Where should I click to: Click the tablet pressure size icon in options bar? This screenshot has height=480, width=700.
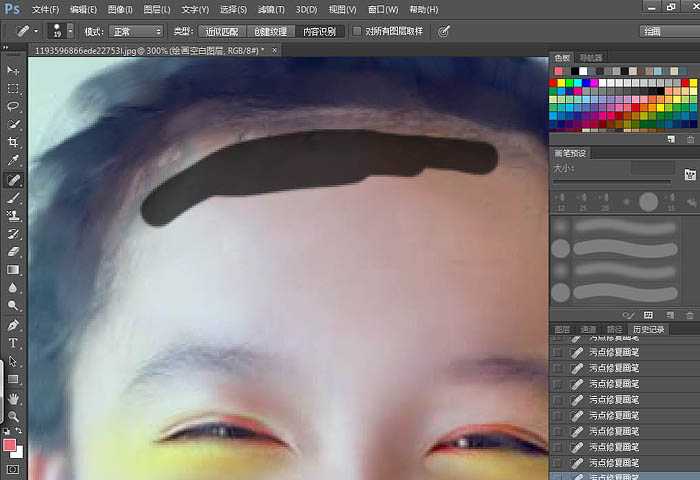(x=443, y=31)
